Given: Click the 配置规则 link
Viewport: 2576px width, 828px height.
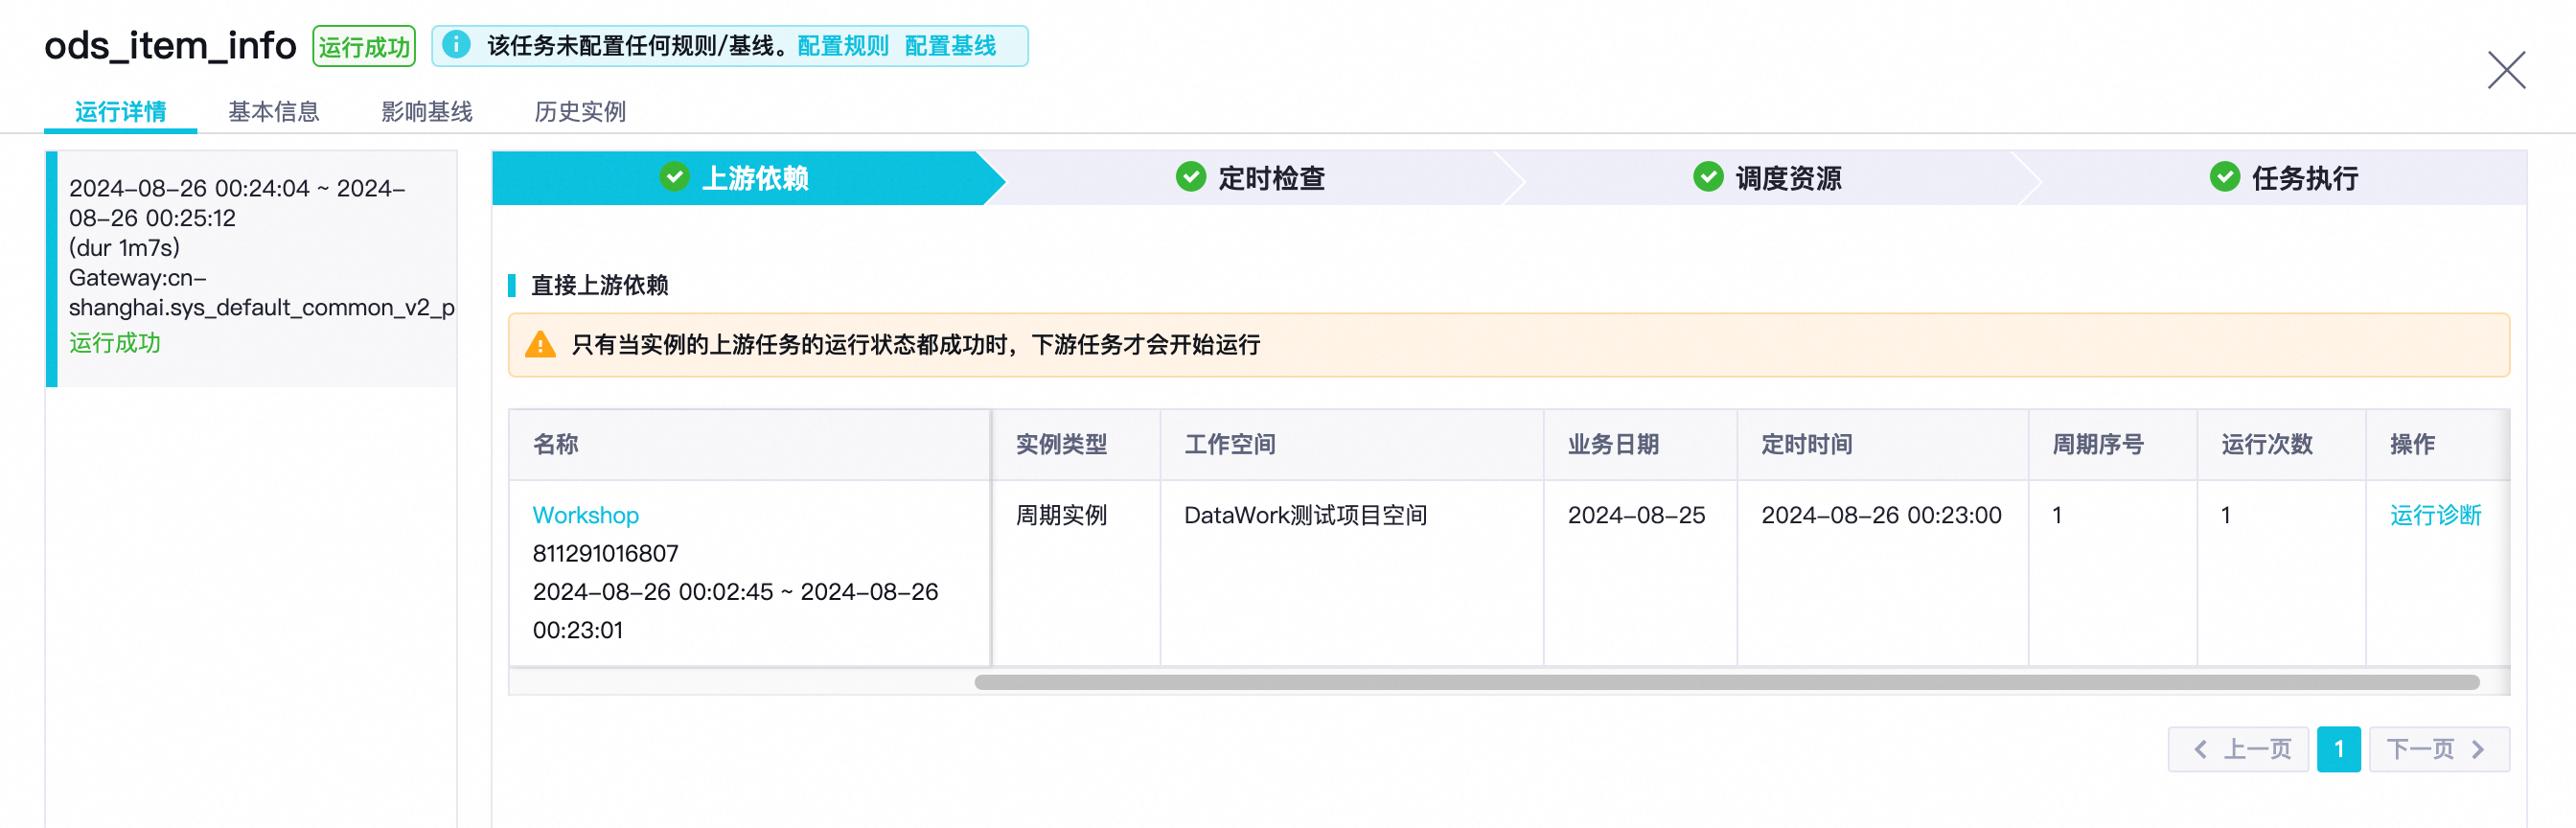Looking at the screenshot, I should click(843, 46).
